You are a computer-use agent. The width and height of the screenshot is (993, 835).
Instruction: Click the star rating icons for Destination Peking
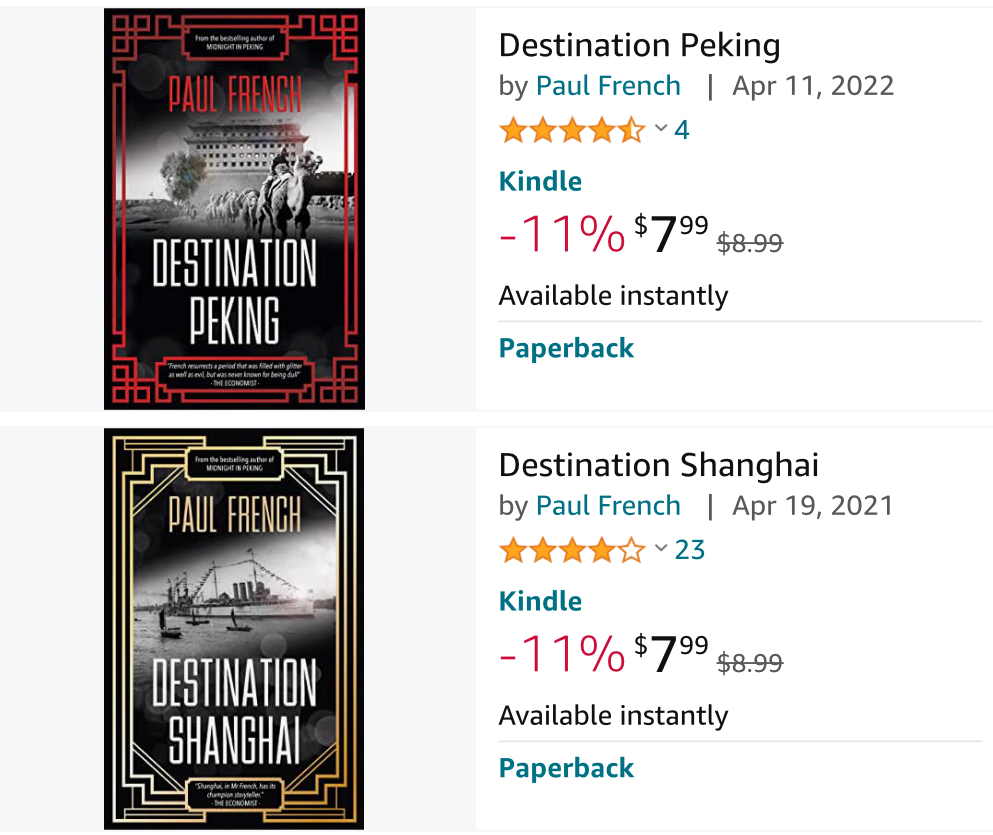tap(572, 130)
